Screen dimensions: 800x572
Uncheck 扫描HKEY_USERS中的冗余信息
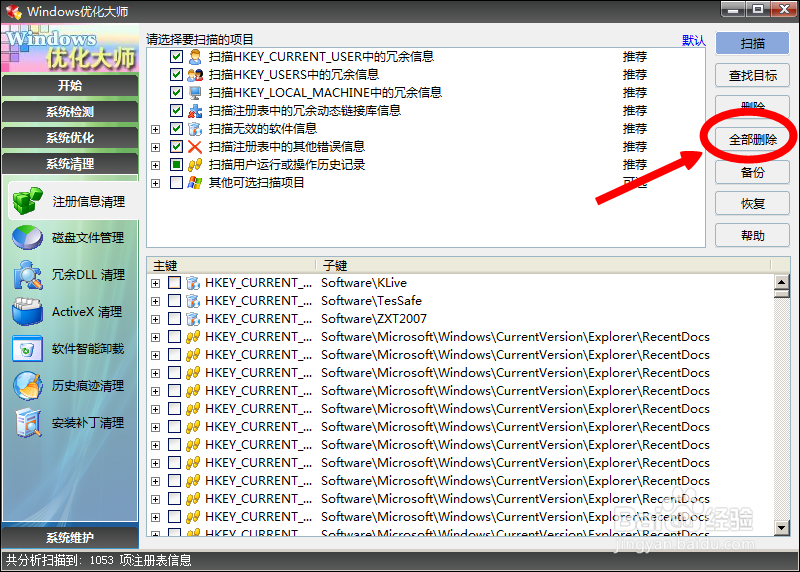(176, 75)
